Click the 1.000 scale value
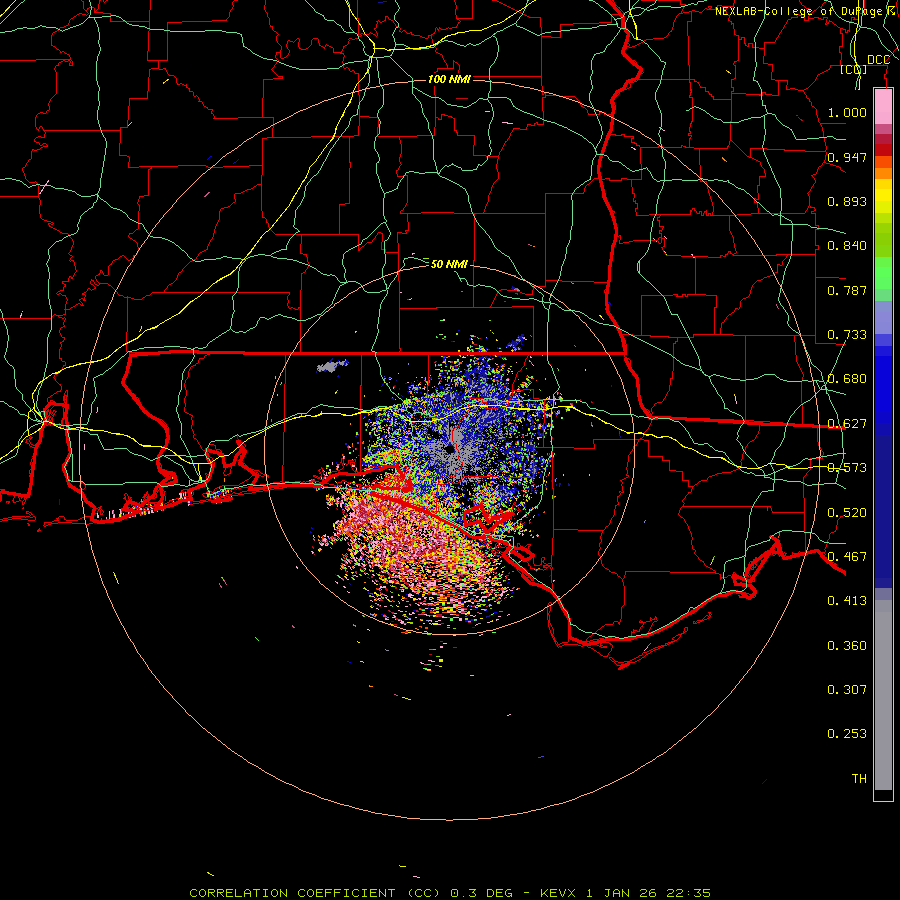Viewport: 900px width, 900px height. [x=847, y=112]
